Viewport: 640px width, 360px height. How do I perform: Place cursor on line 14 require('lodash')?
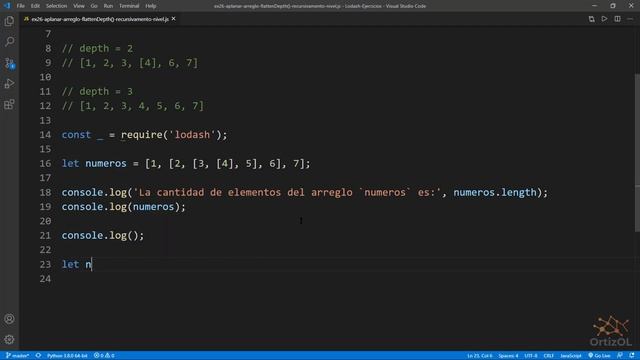(173, 135)
